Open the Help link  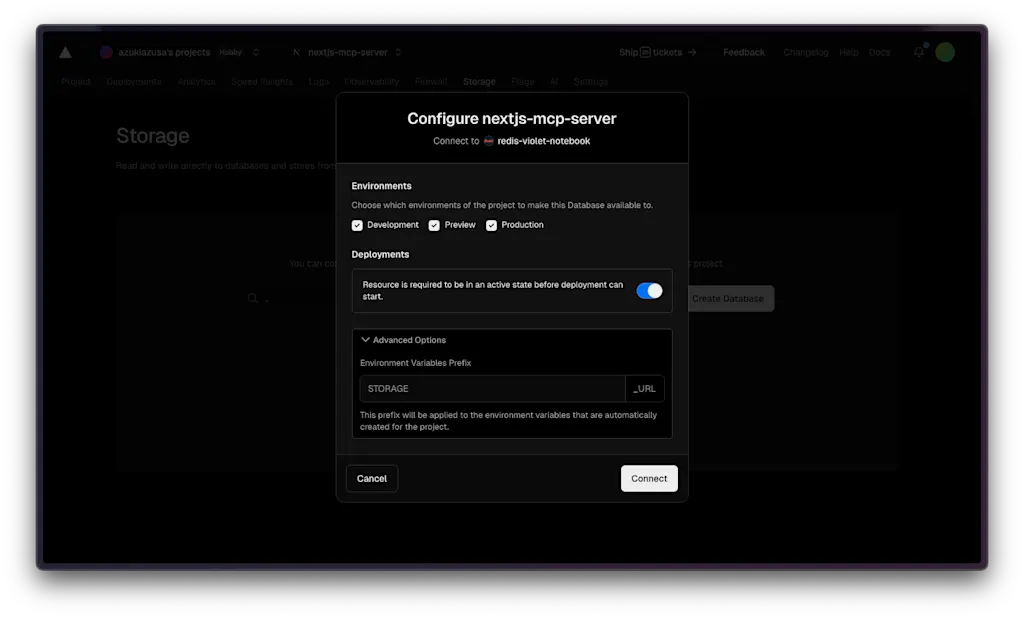click(x=848, y=52)
